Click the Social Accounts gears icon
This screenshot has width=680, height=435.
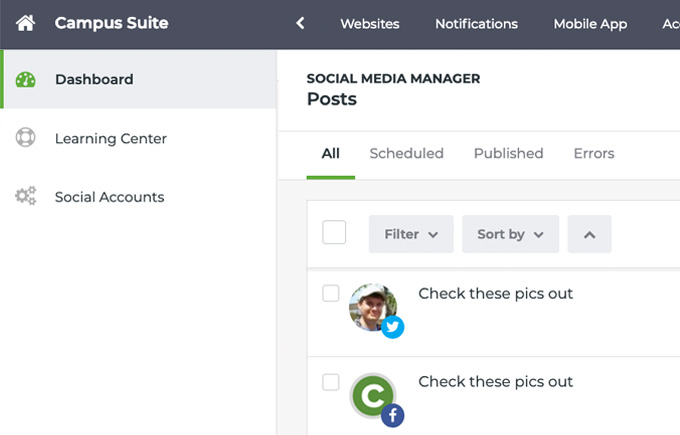(x=26, y=196)
